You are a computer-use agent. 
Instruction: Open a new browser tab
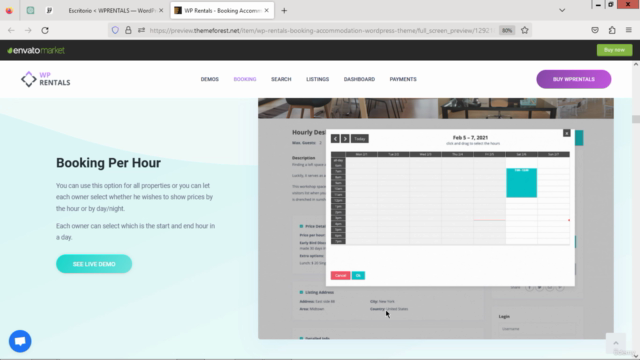[284, 11]
